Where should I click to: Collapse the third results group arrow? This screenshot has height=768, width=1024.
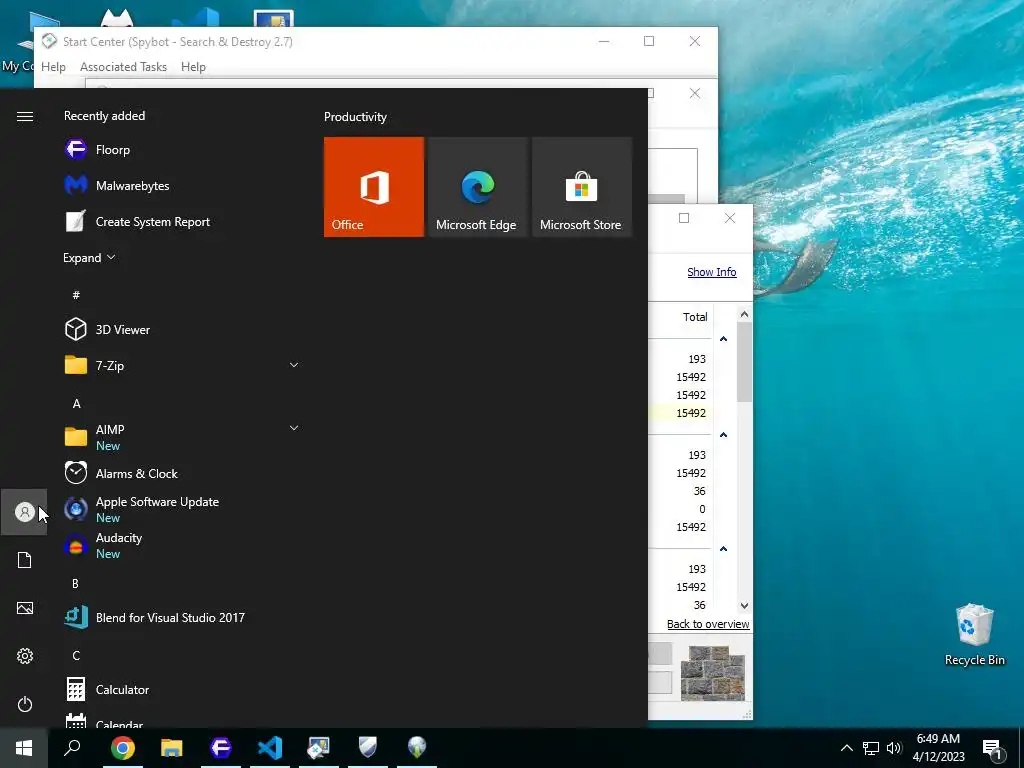click(724, 549)
